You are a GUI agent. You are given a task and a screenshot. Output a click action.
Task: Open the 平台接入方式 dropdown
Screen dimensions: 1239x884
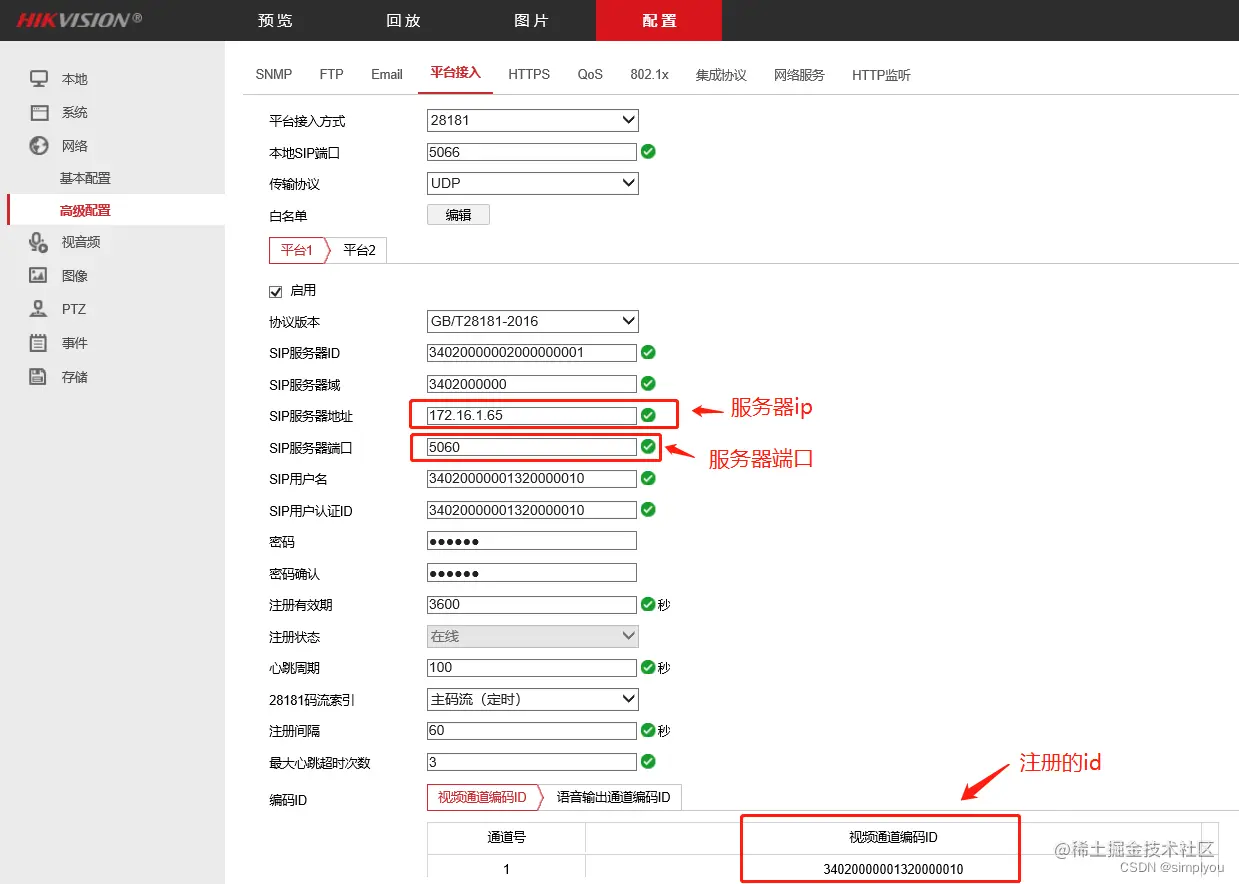click(x=533, y=120)
